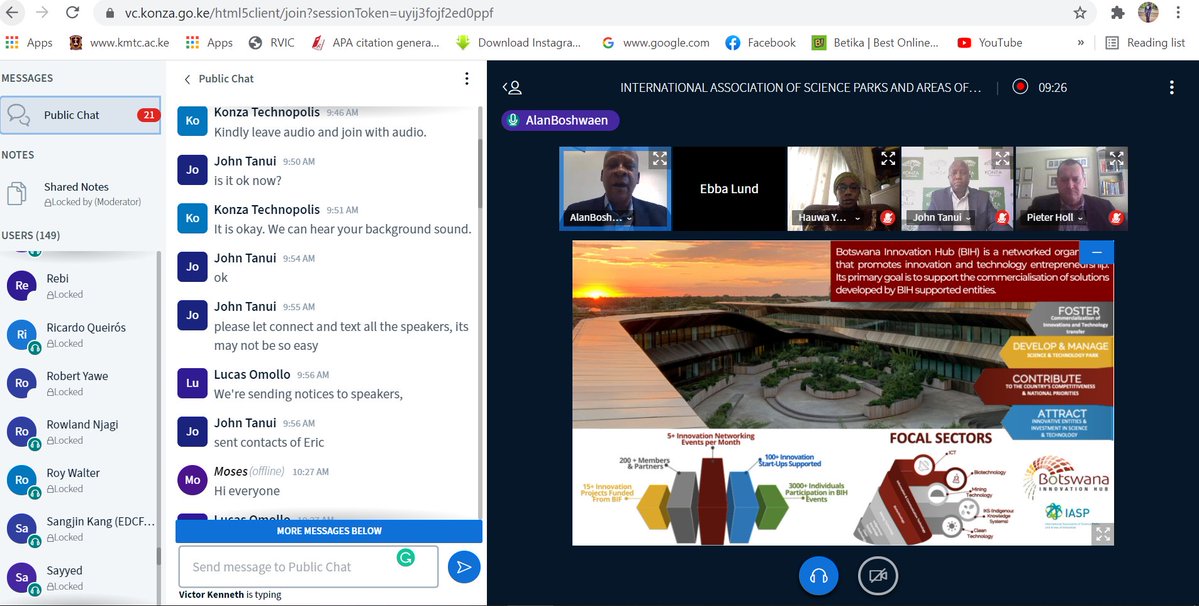Screen dimensions: 1199x606
Task: Select Public Chat in Messages list
Action: (80, 115)
